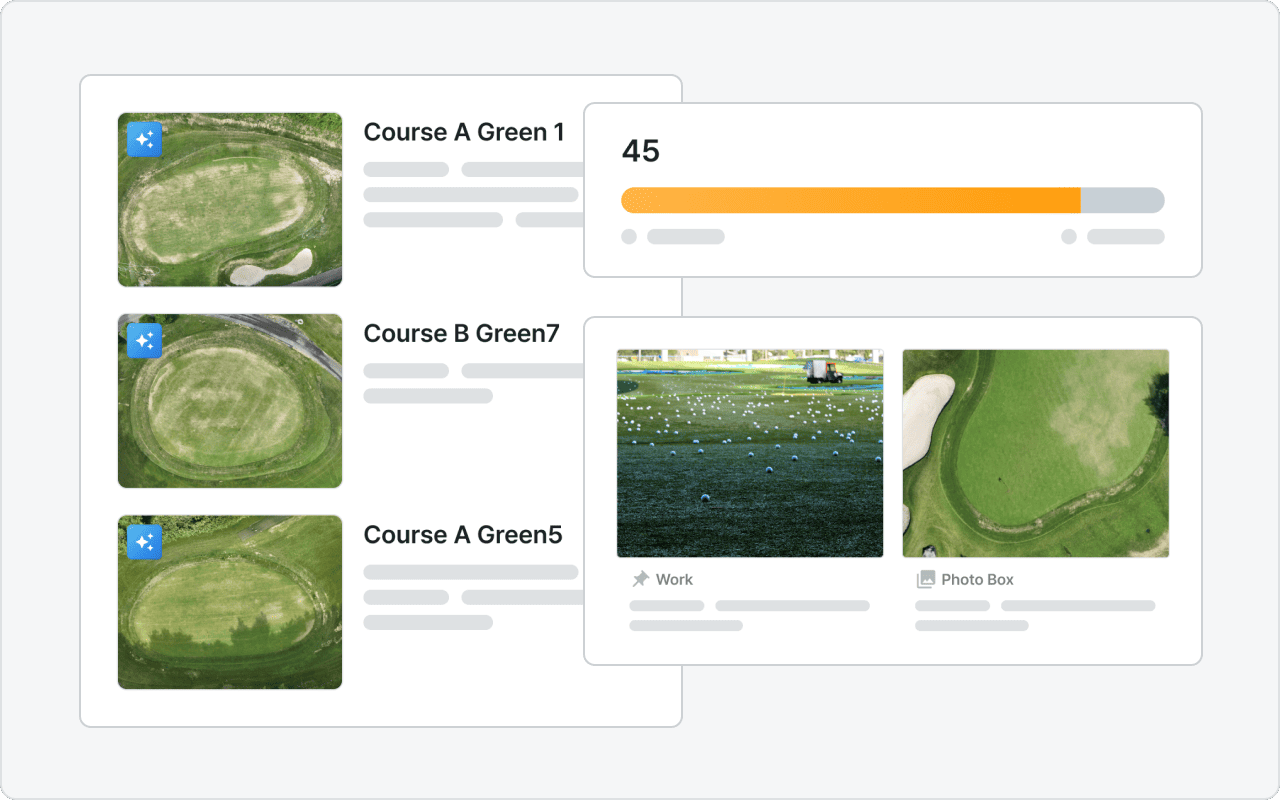Click the score value 45
The image size is (1280, 800).
(641, 151)
